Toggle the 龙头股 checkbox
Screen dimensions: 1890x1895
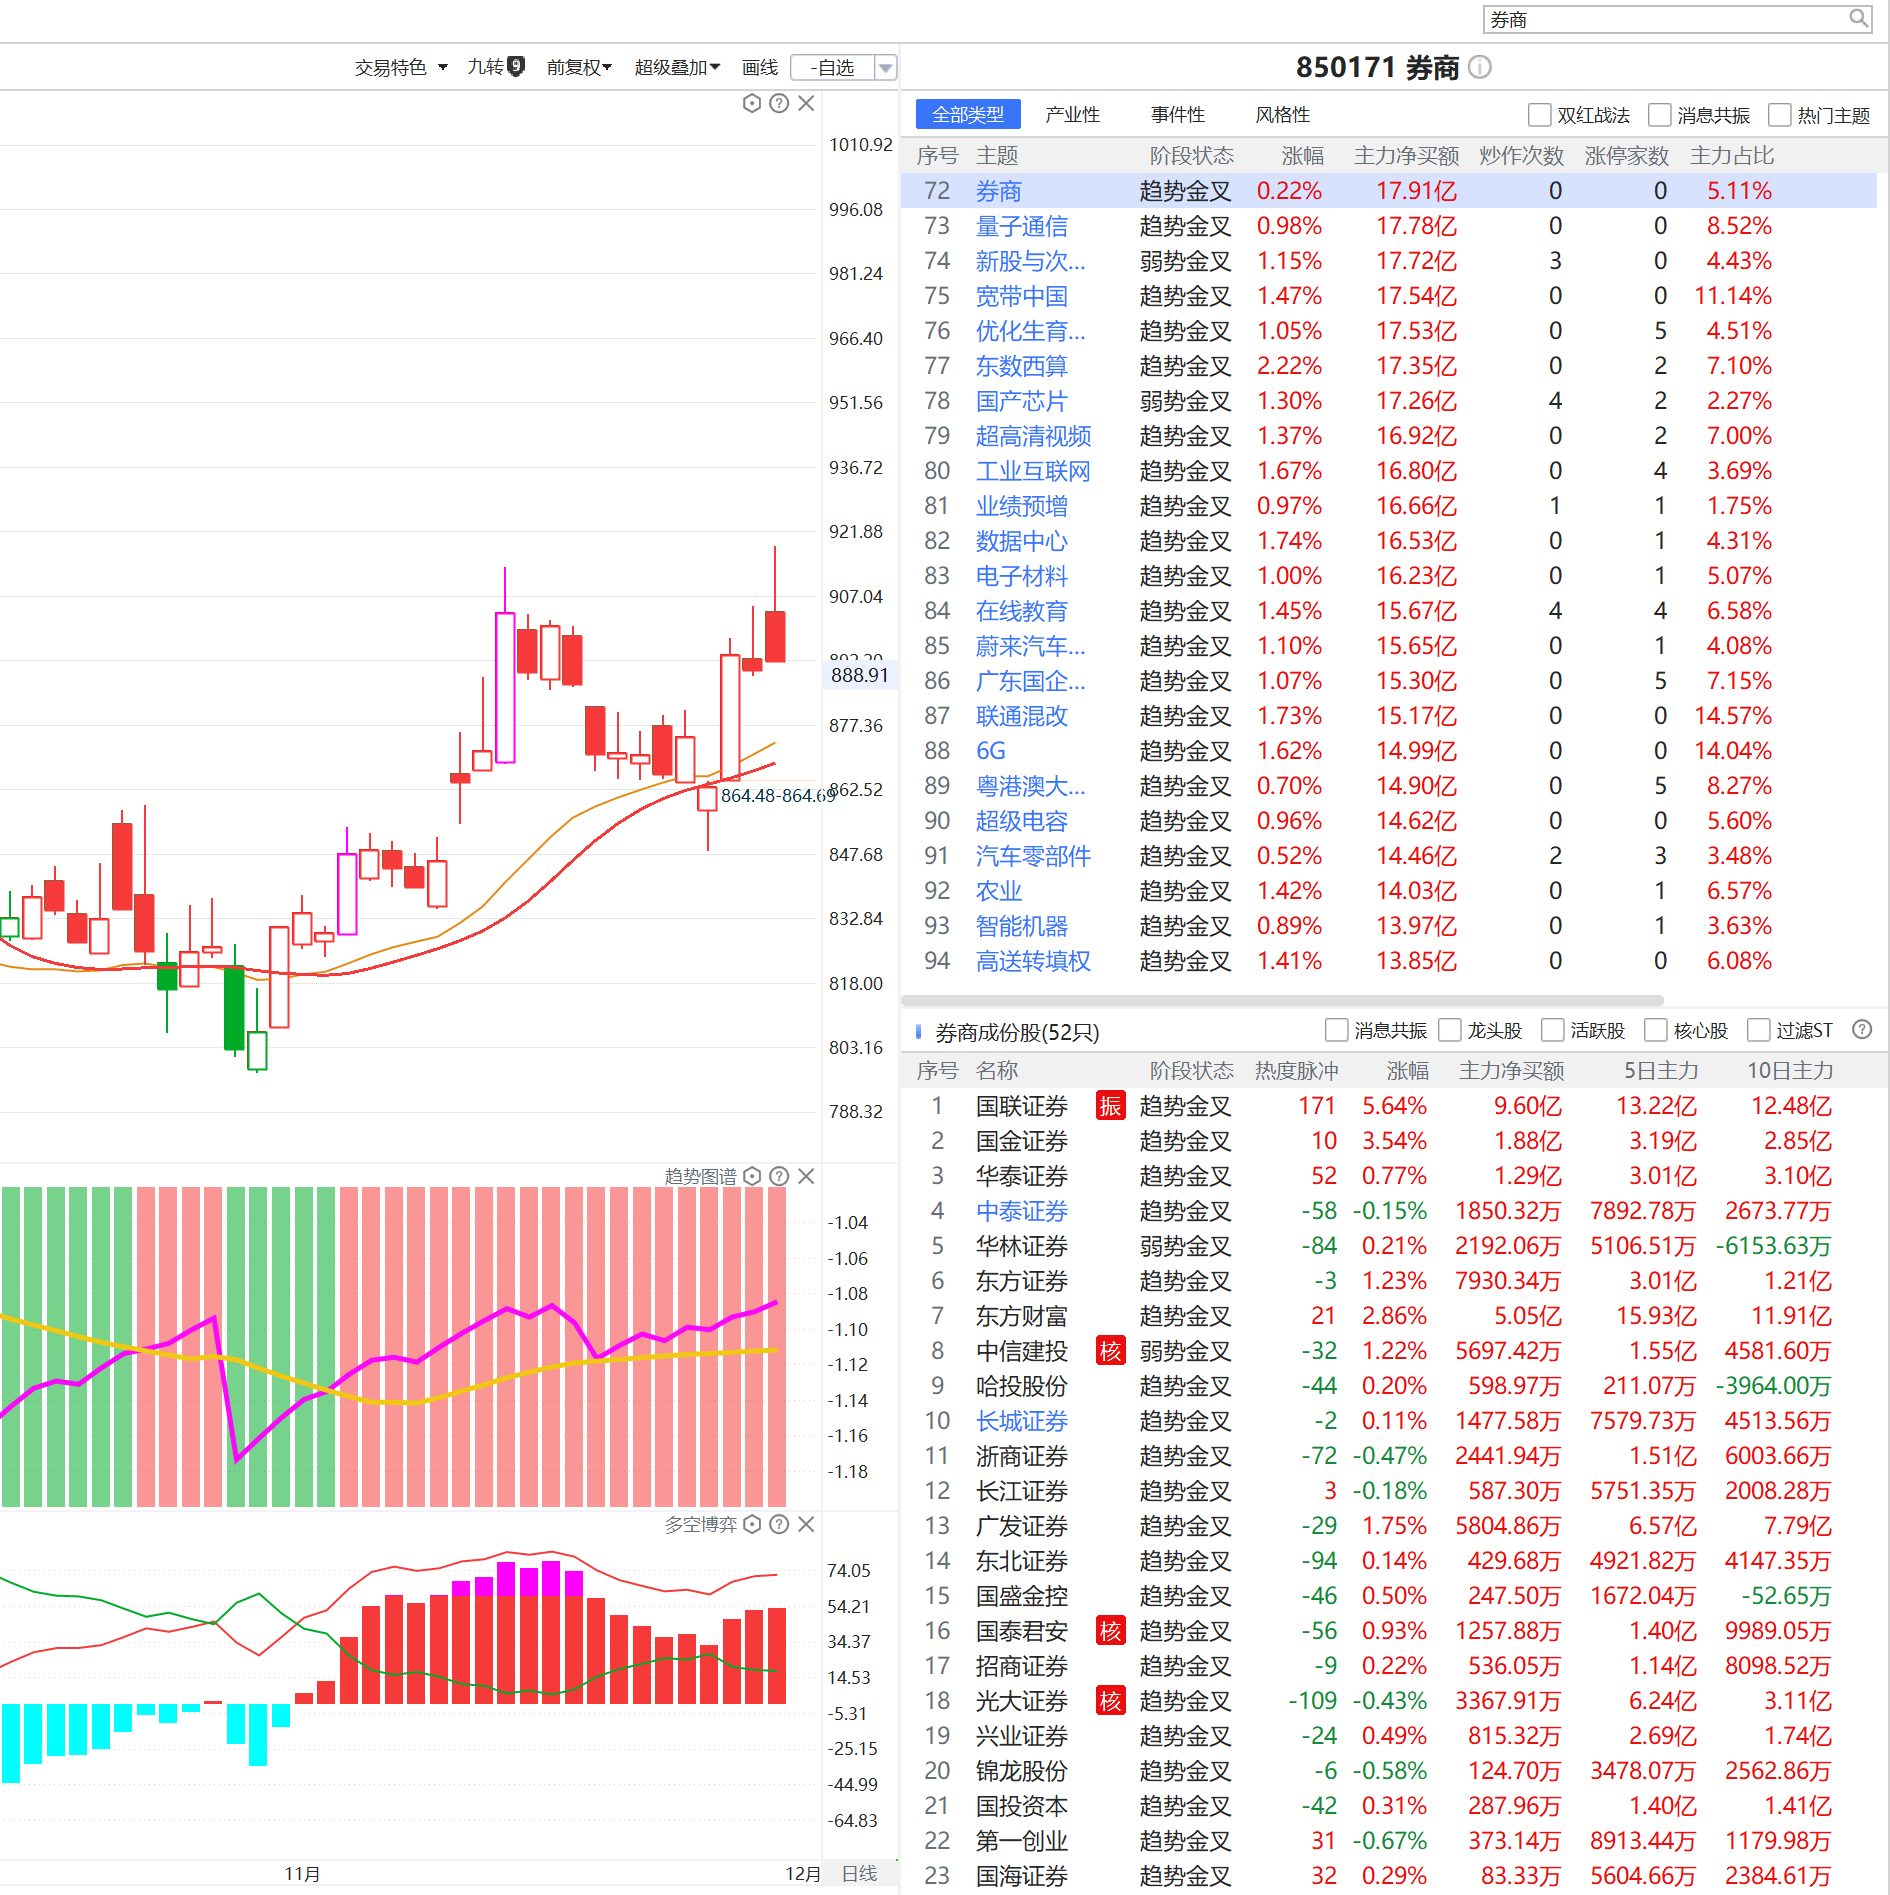click(x=1450, y=1030)
